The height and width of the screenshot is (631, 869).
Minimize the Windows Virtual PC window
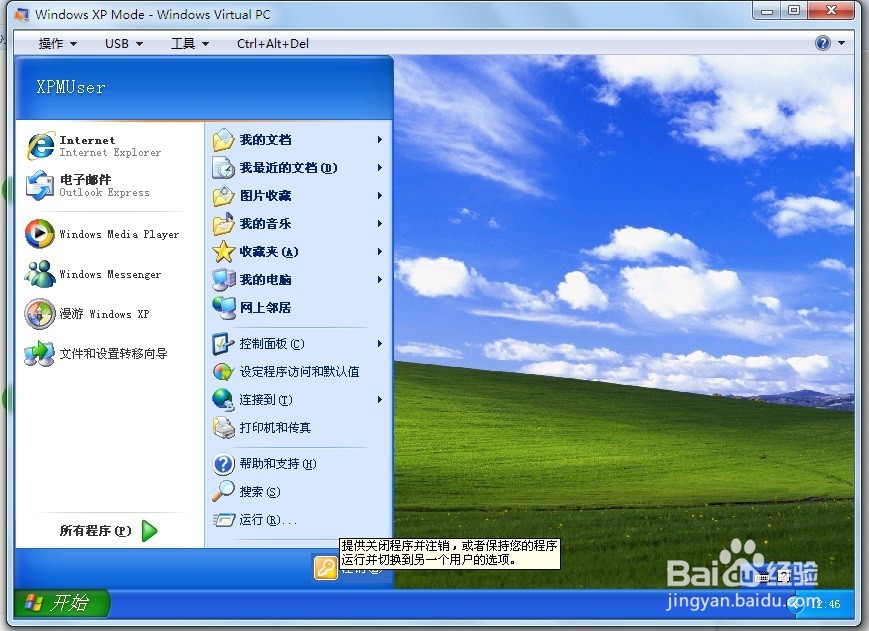[x=767, y=11]
